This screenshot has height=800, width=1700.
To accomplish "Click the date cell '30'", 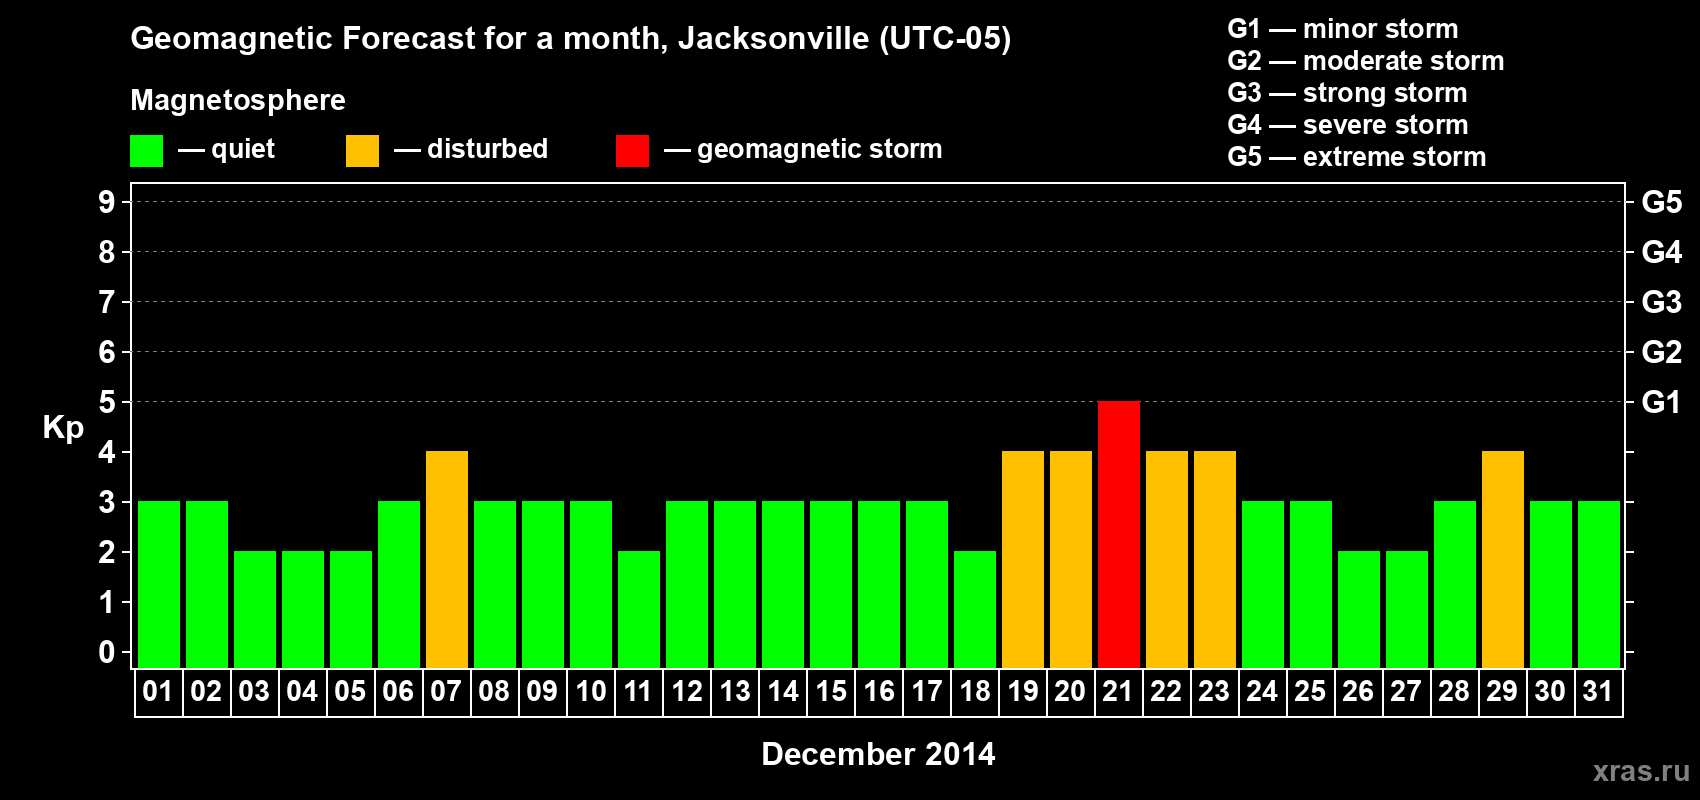I will click(1550, 692).
